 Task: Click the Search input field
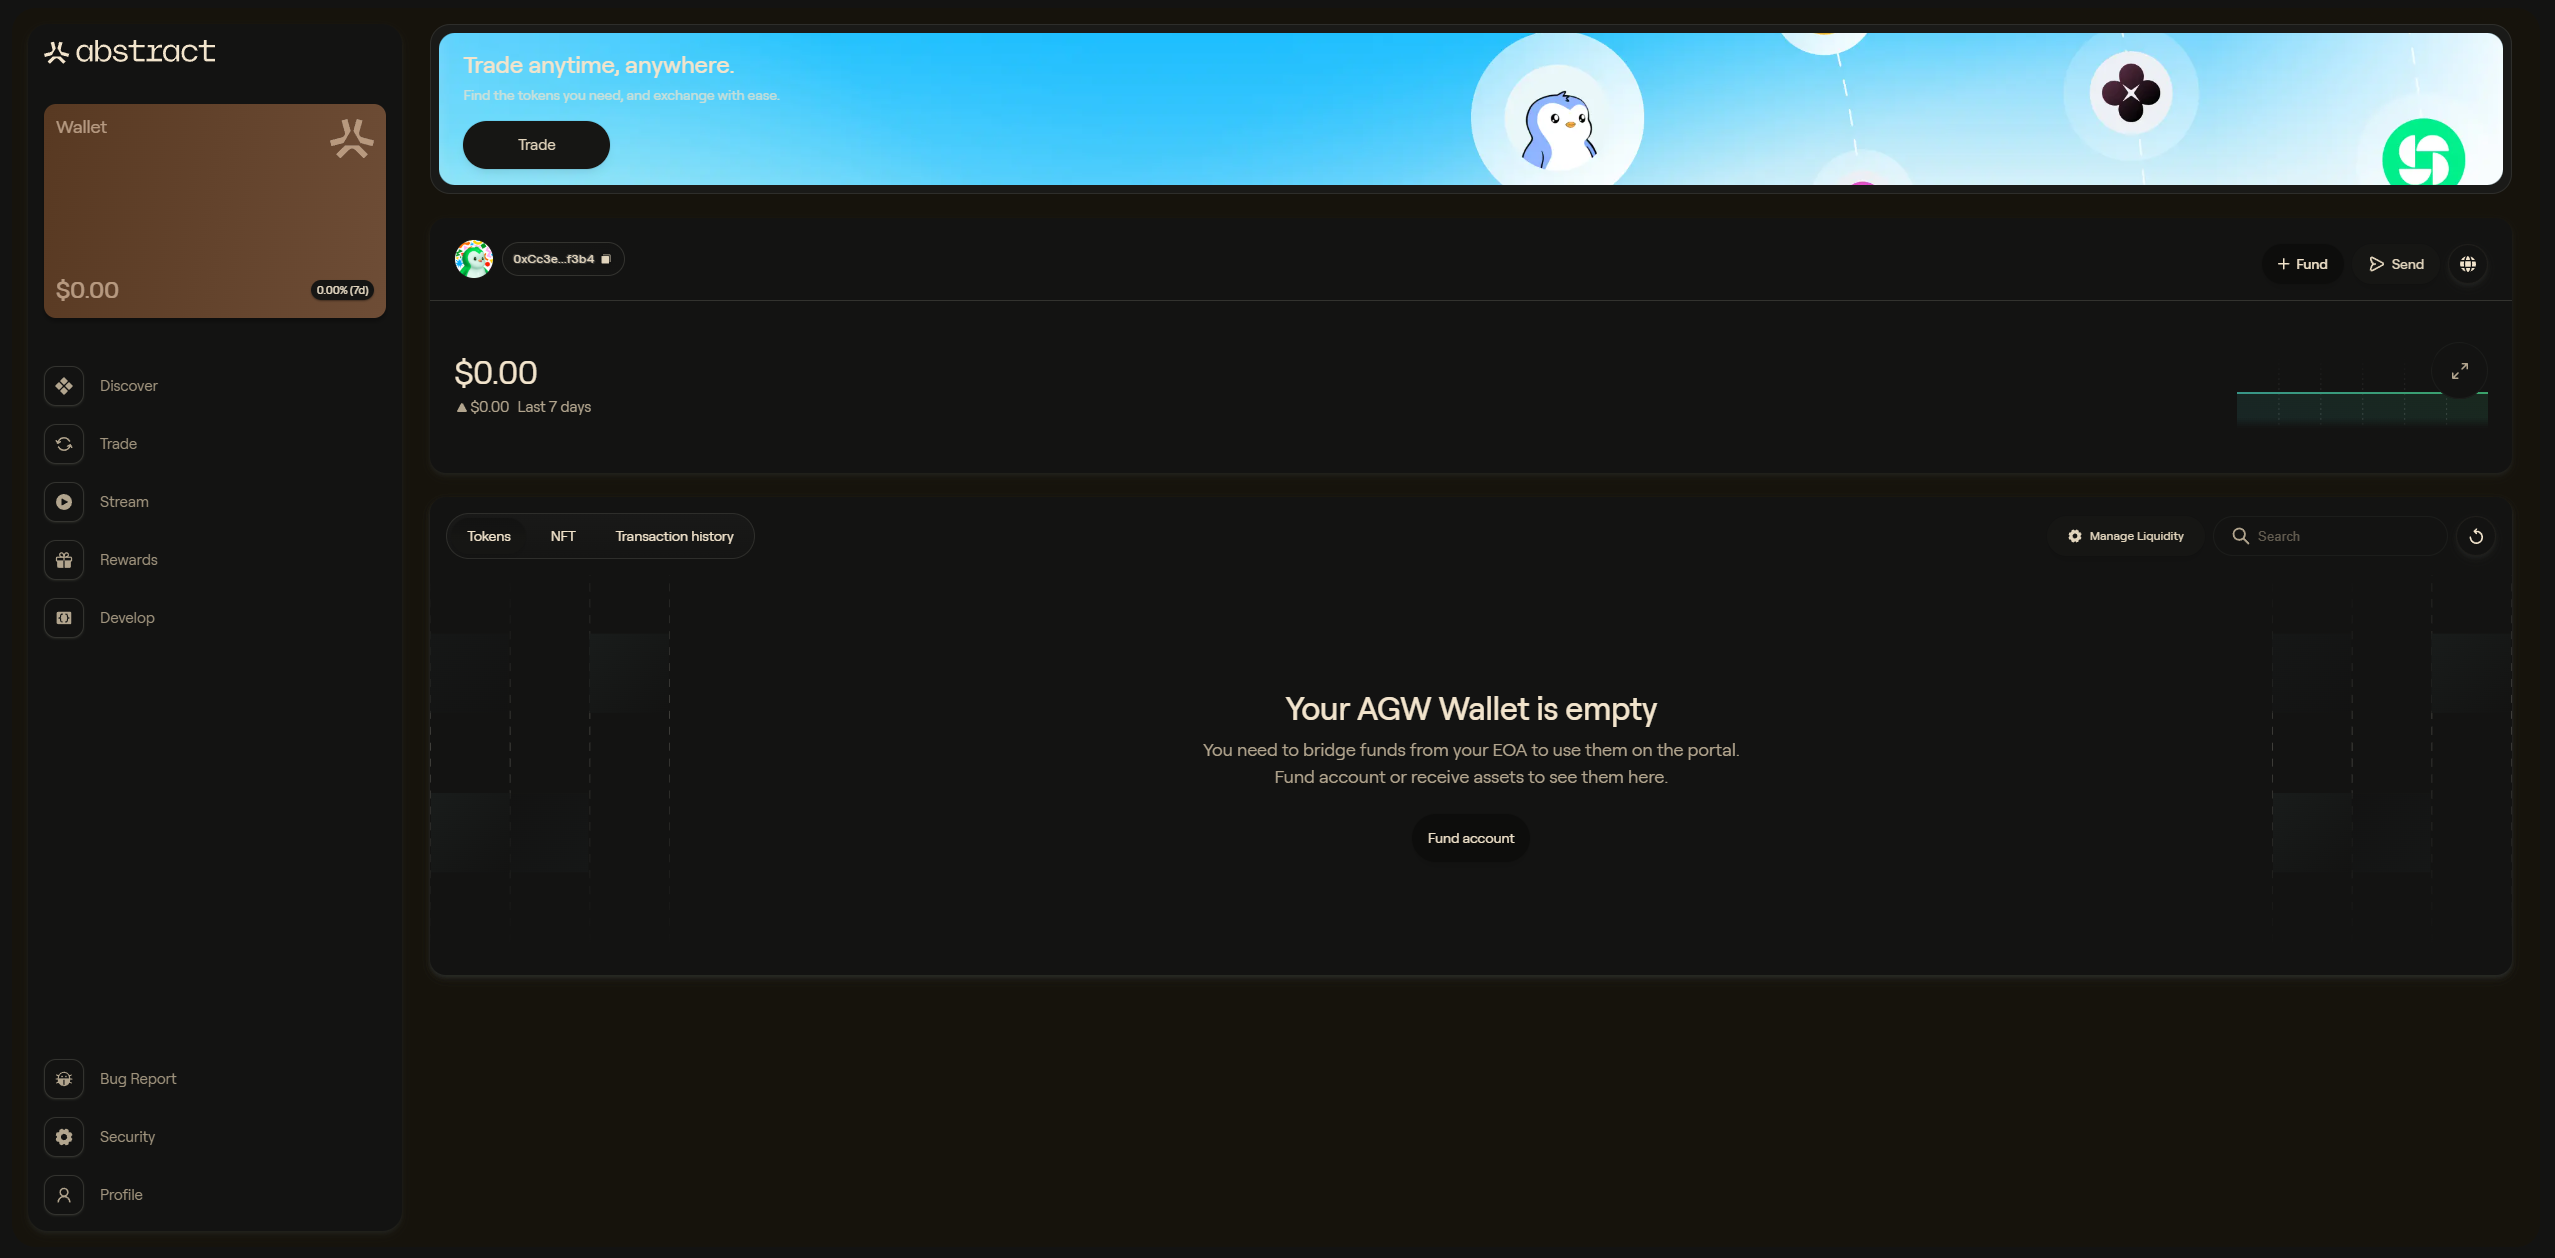tap(2330, 537)
